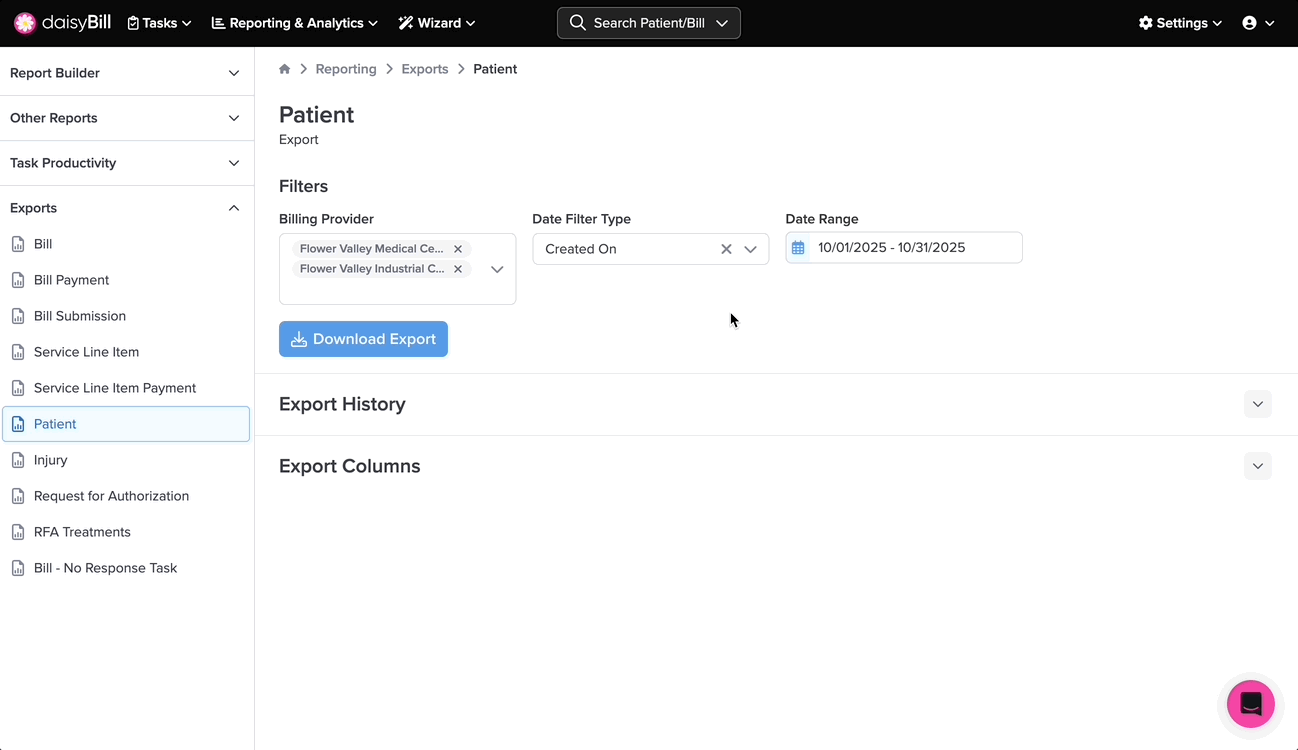Clear the Created On date filter type
Image resolution: width=1298 pixels, height=750 pixels.
(726, 249)
